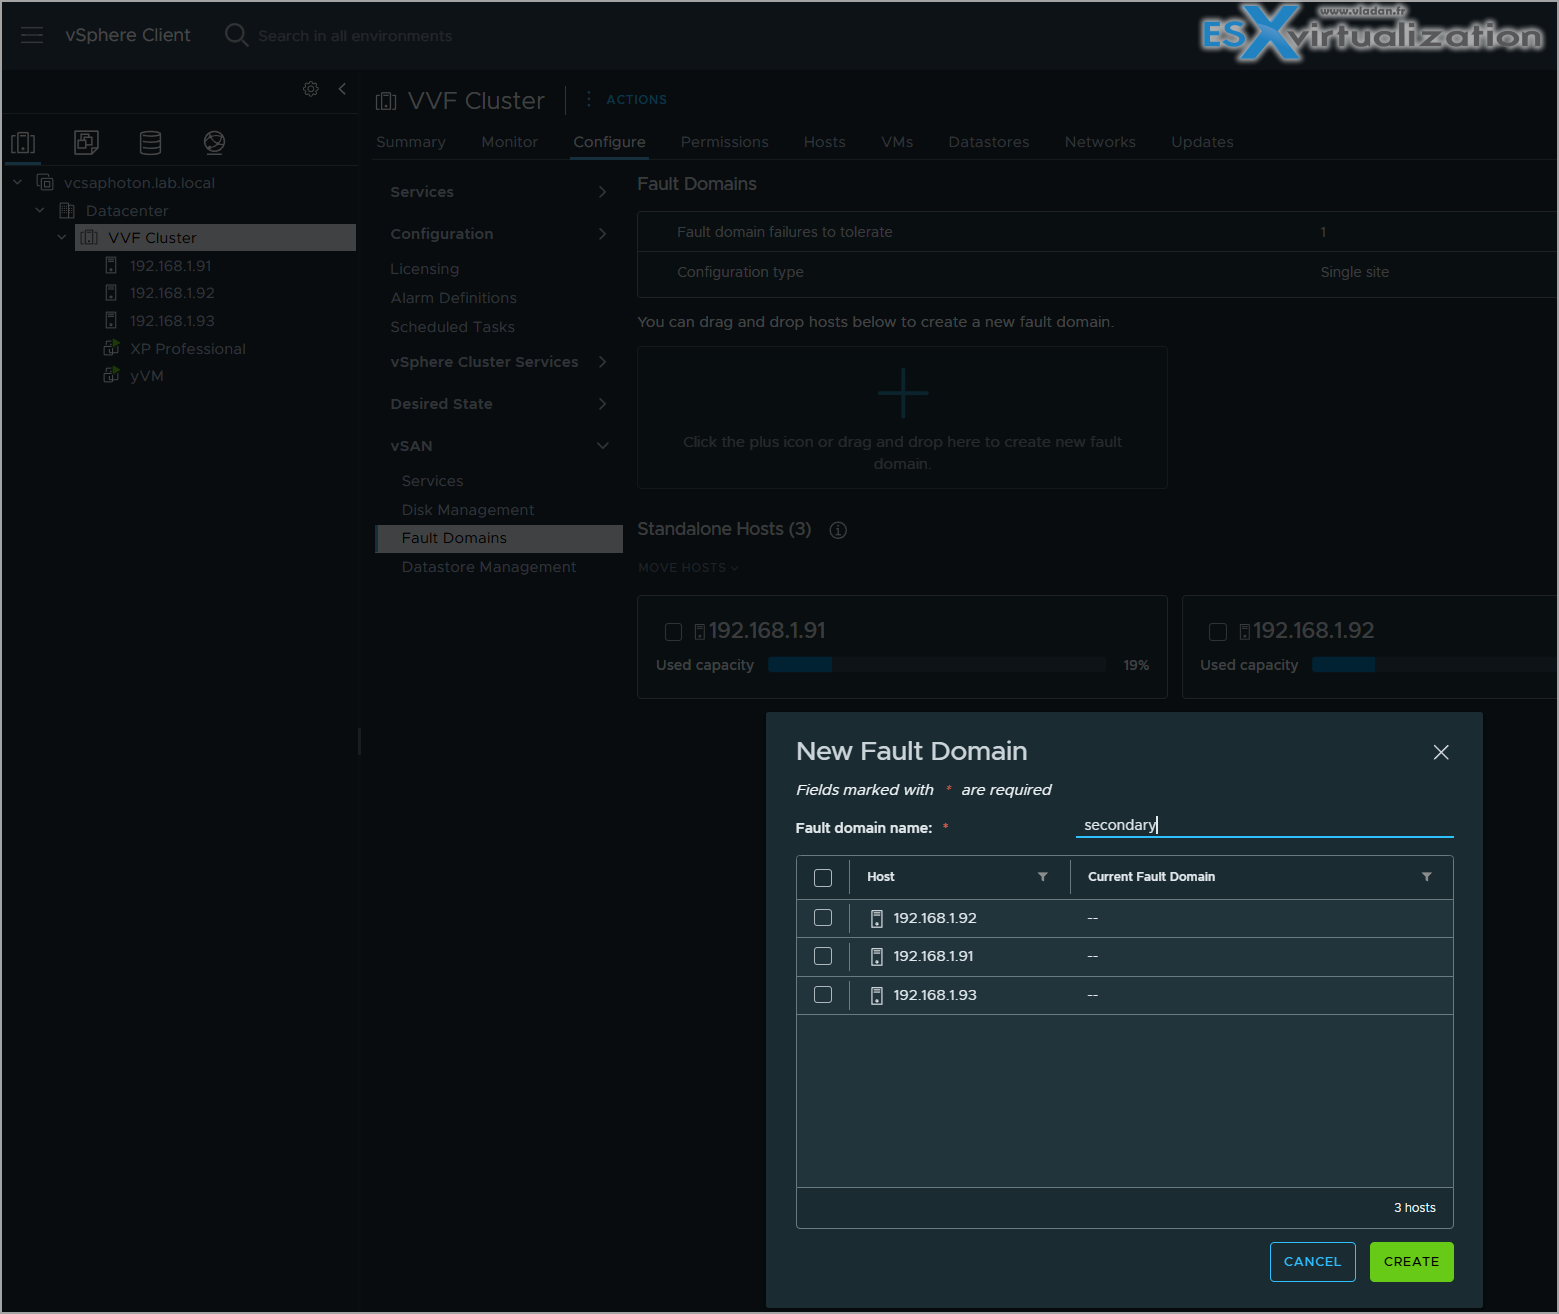This screenshot has width=1559, height=1314.
Task: Close the New Fault Domain dialog
Action: [1441, 752]
